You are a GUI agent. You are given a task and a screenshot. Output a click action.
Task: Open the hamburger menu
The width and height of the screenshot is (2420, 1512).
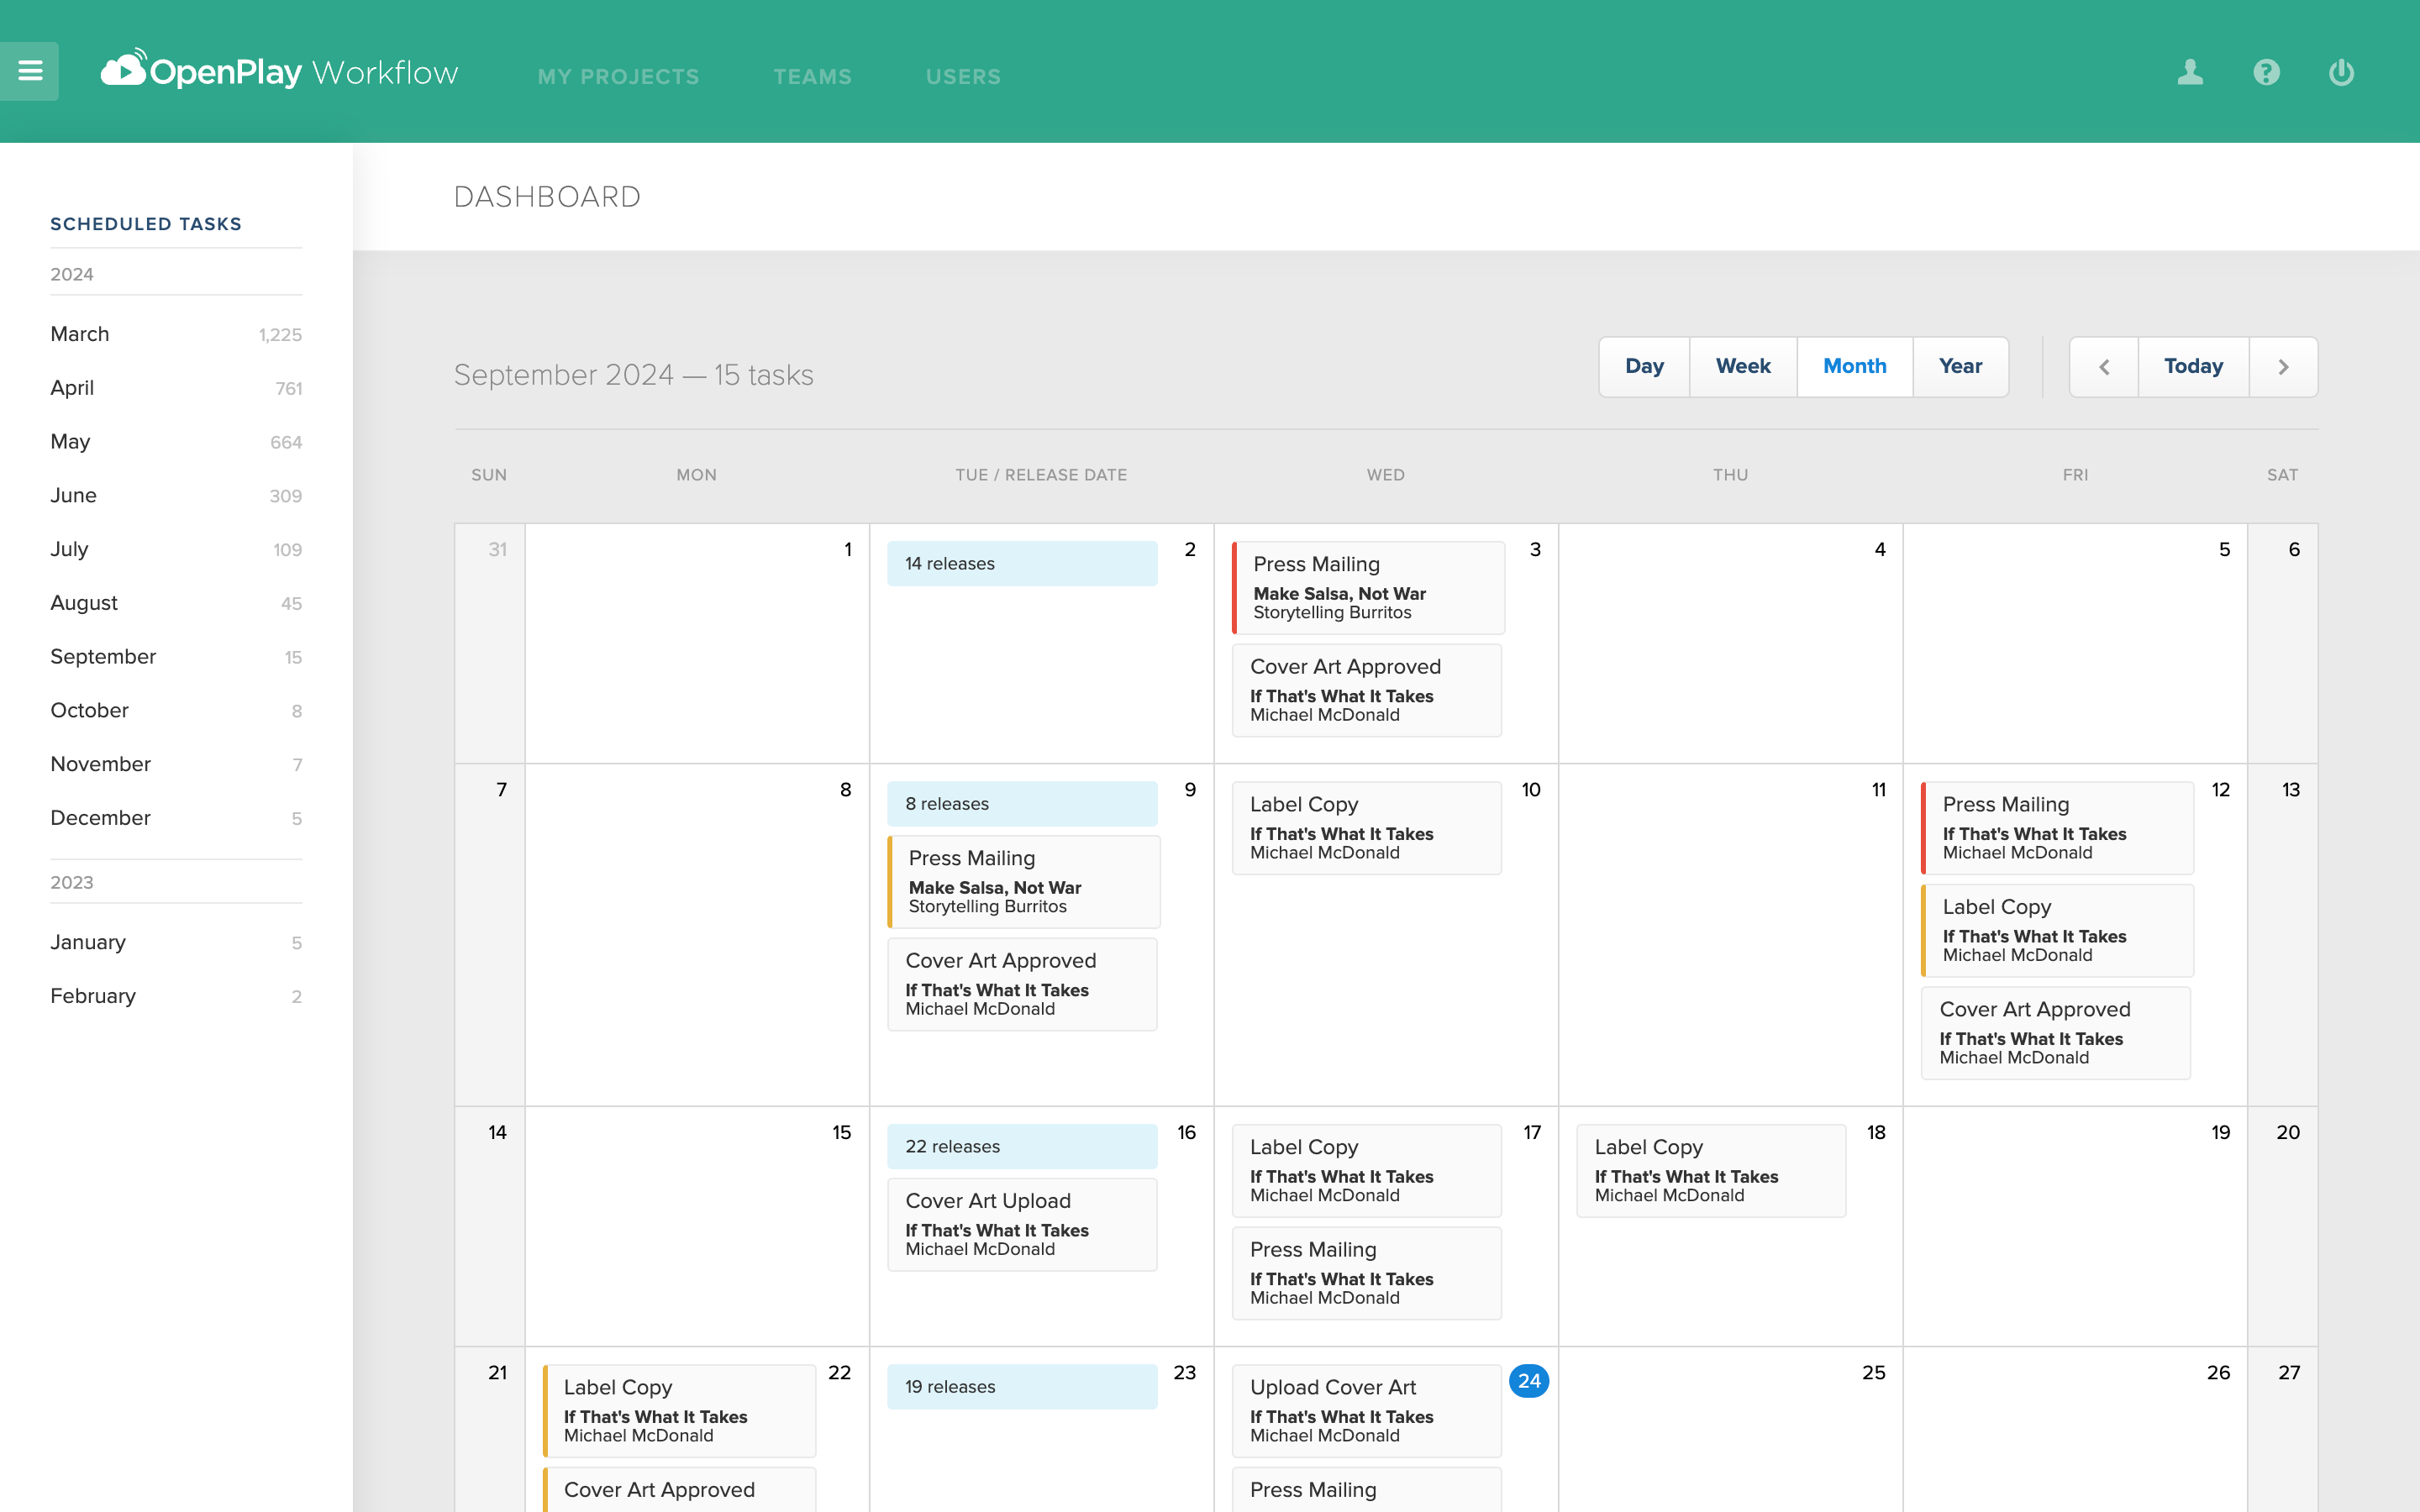tap(29, 71)
